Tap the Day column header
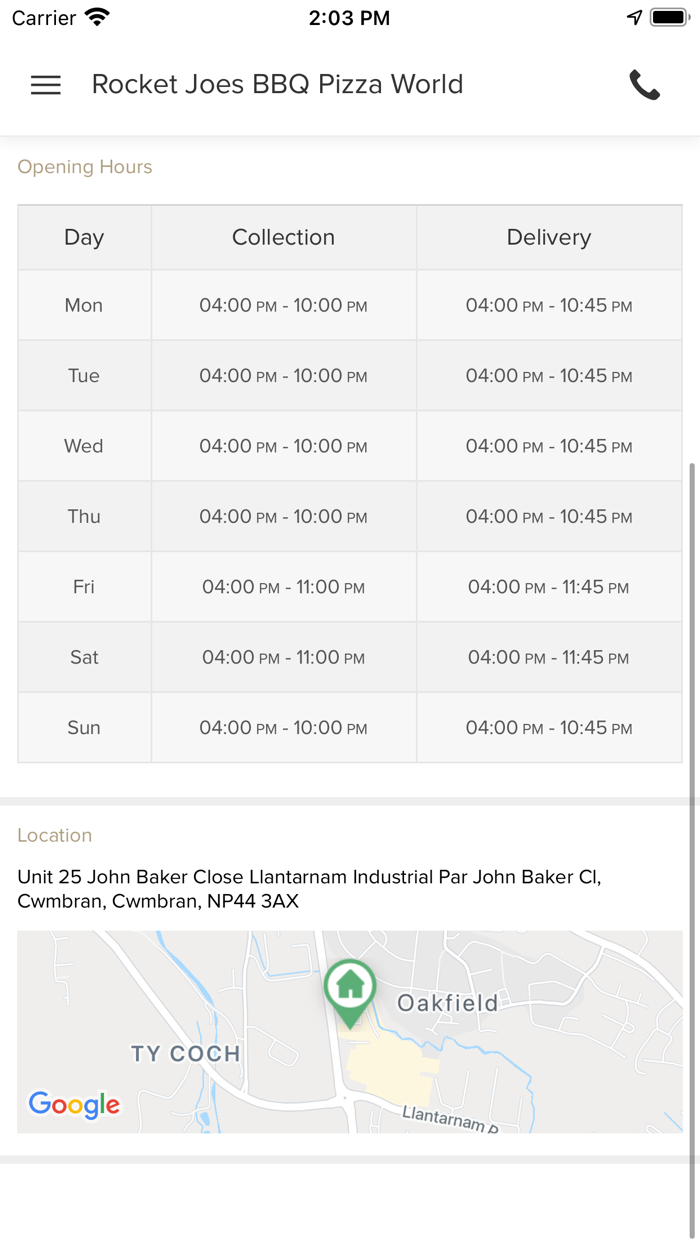This screenshot has width=700, height=1244. coord(84,237)
